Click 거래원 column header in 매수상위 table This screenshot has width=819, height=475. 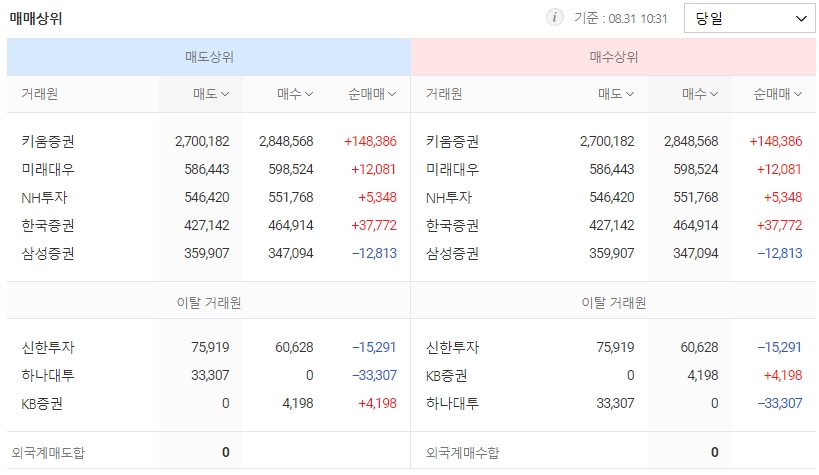click(x=444, y=94)
